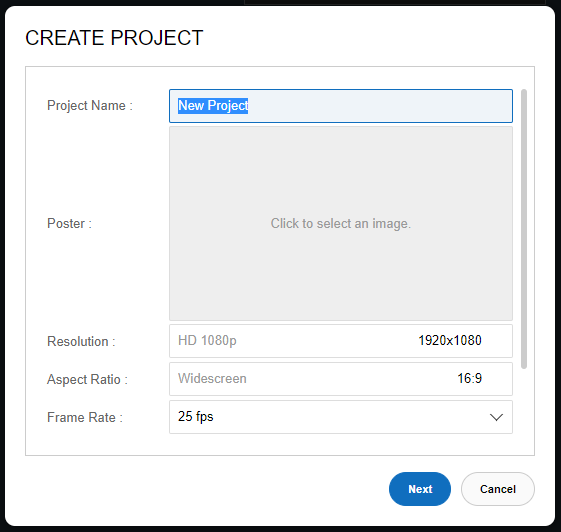This screenshot has height=532, width=561.
Task: Open the 25 fps combo box
Action: (341, 417)
